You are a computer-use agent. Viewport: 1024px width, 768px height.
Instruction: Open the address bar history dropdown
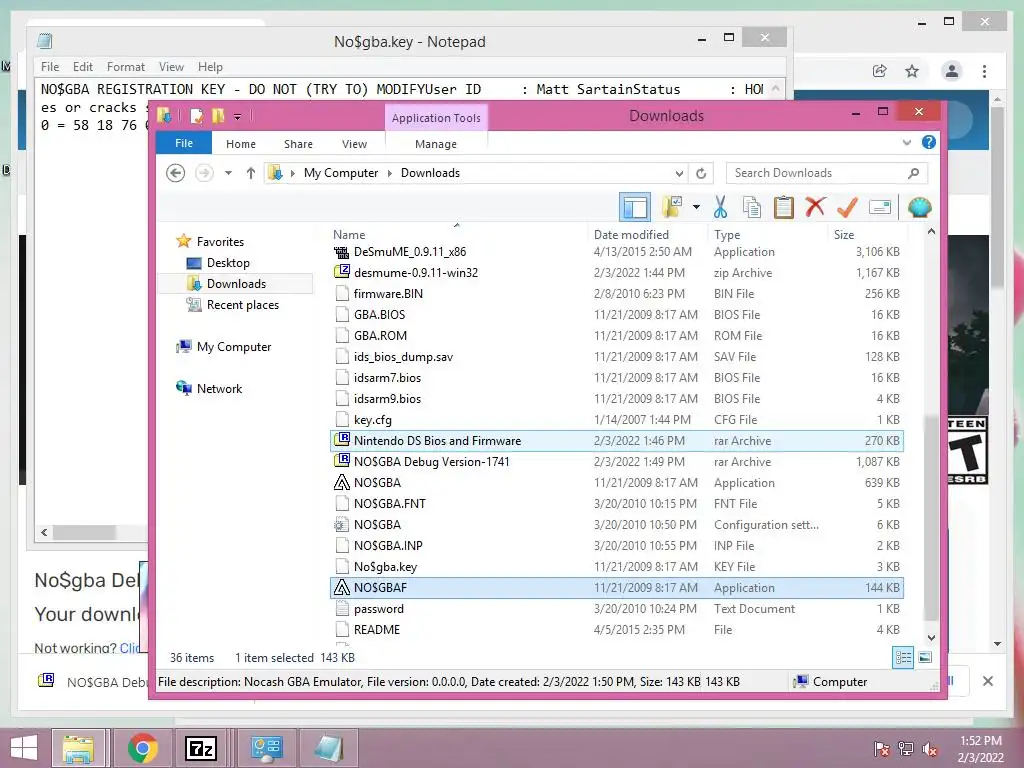pyautogui.click(x=679, y=173)
